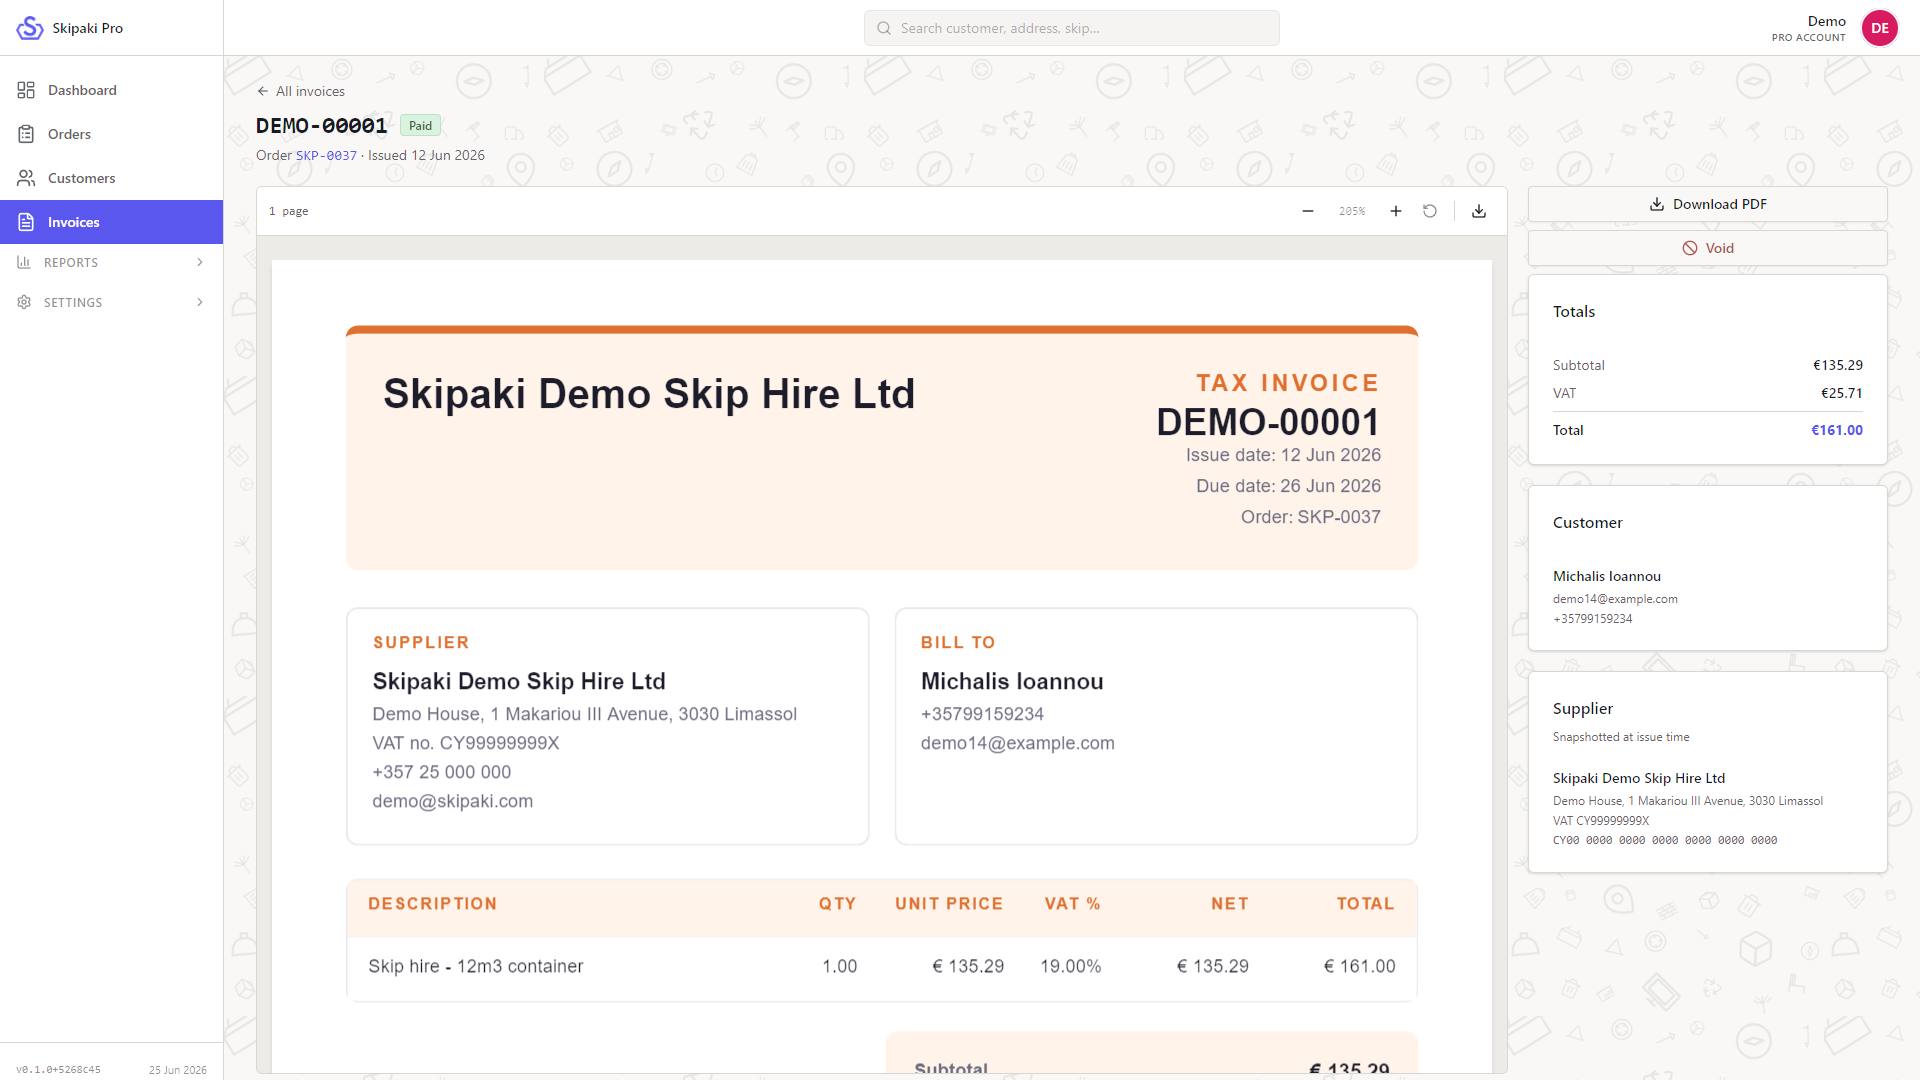Go back to All invoices
The width and height of the screenshot is (1920, 1080).
pos(301,91)
